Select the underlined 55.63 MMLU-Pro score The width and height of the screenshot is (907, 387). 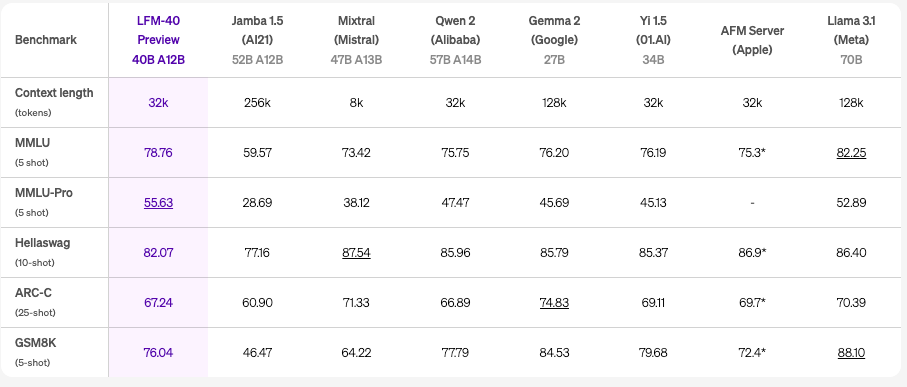click(158, 203)
